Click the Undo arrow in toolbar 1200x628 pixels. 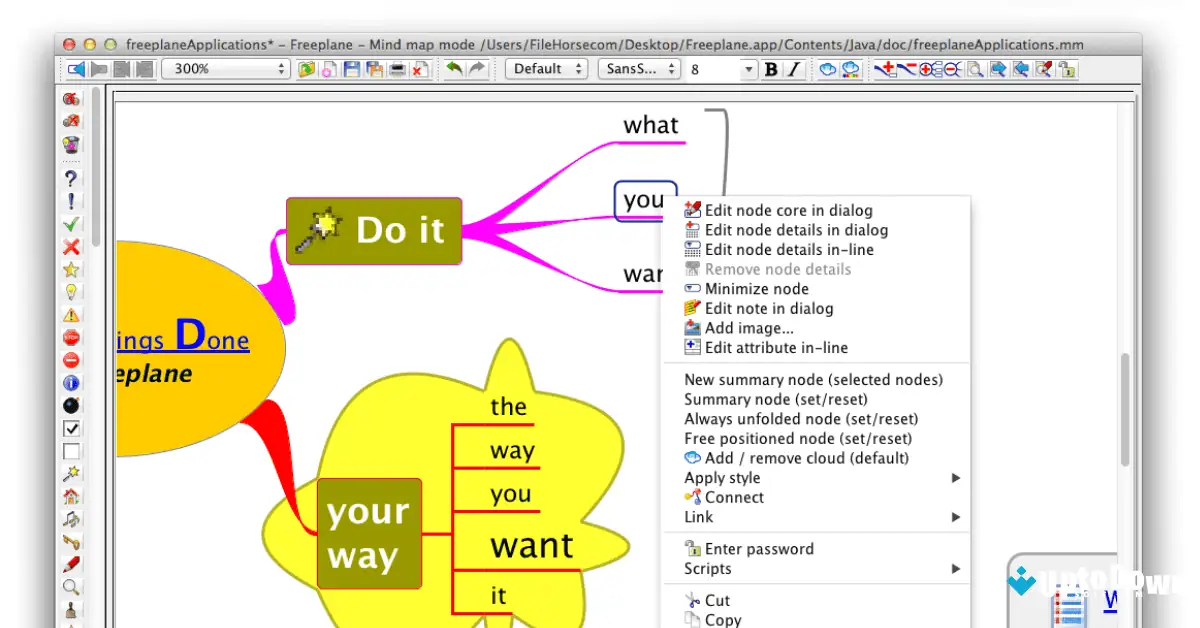coord(455,69)
